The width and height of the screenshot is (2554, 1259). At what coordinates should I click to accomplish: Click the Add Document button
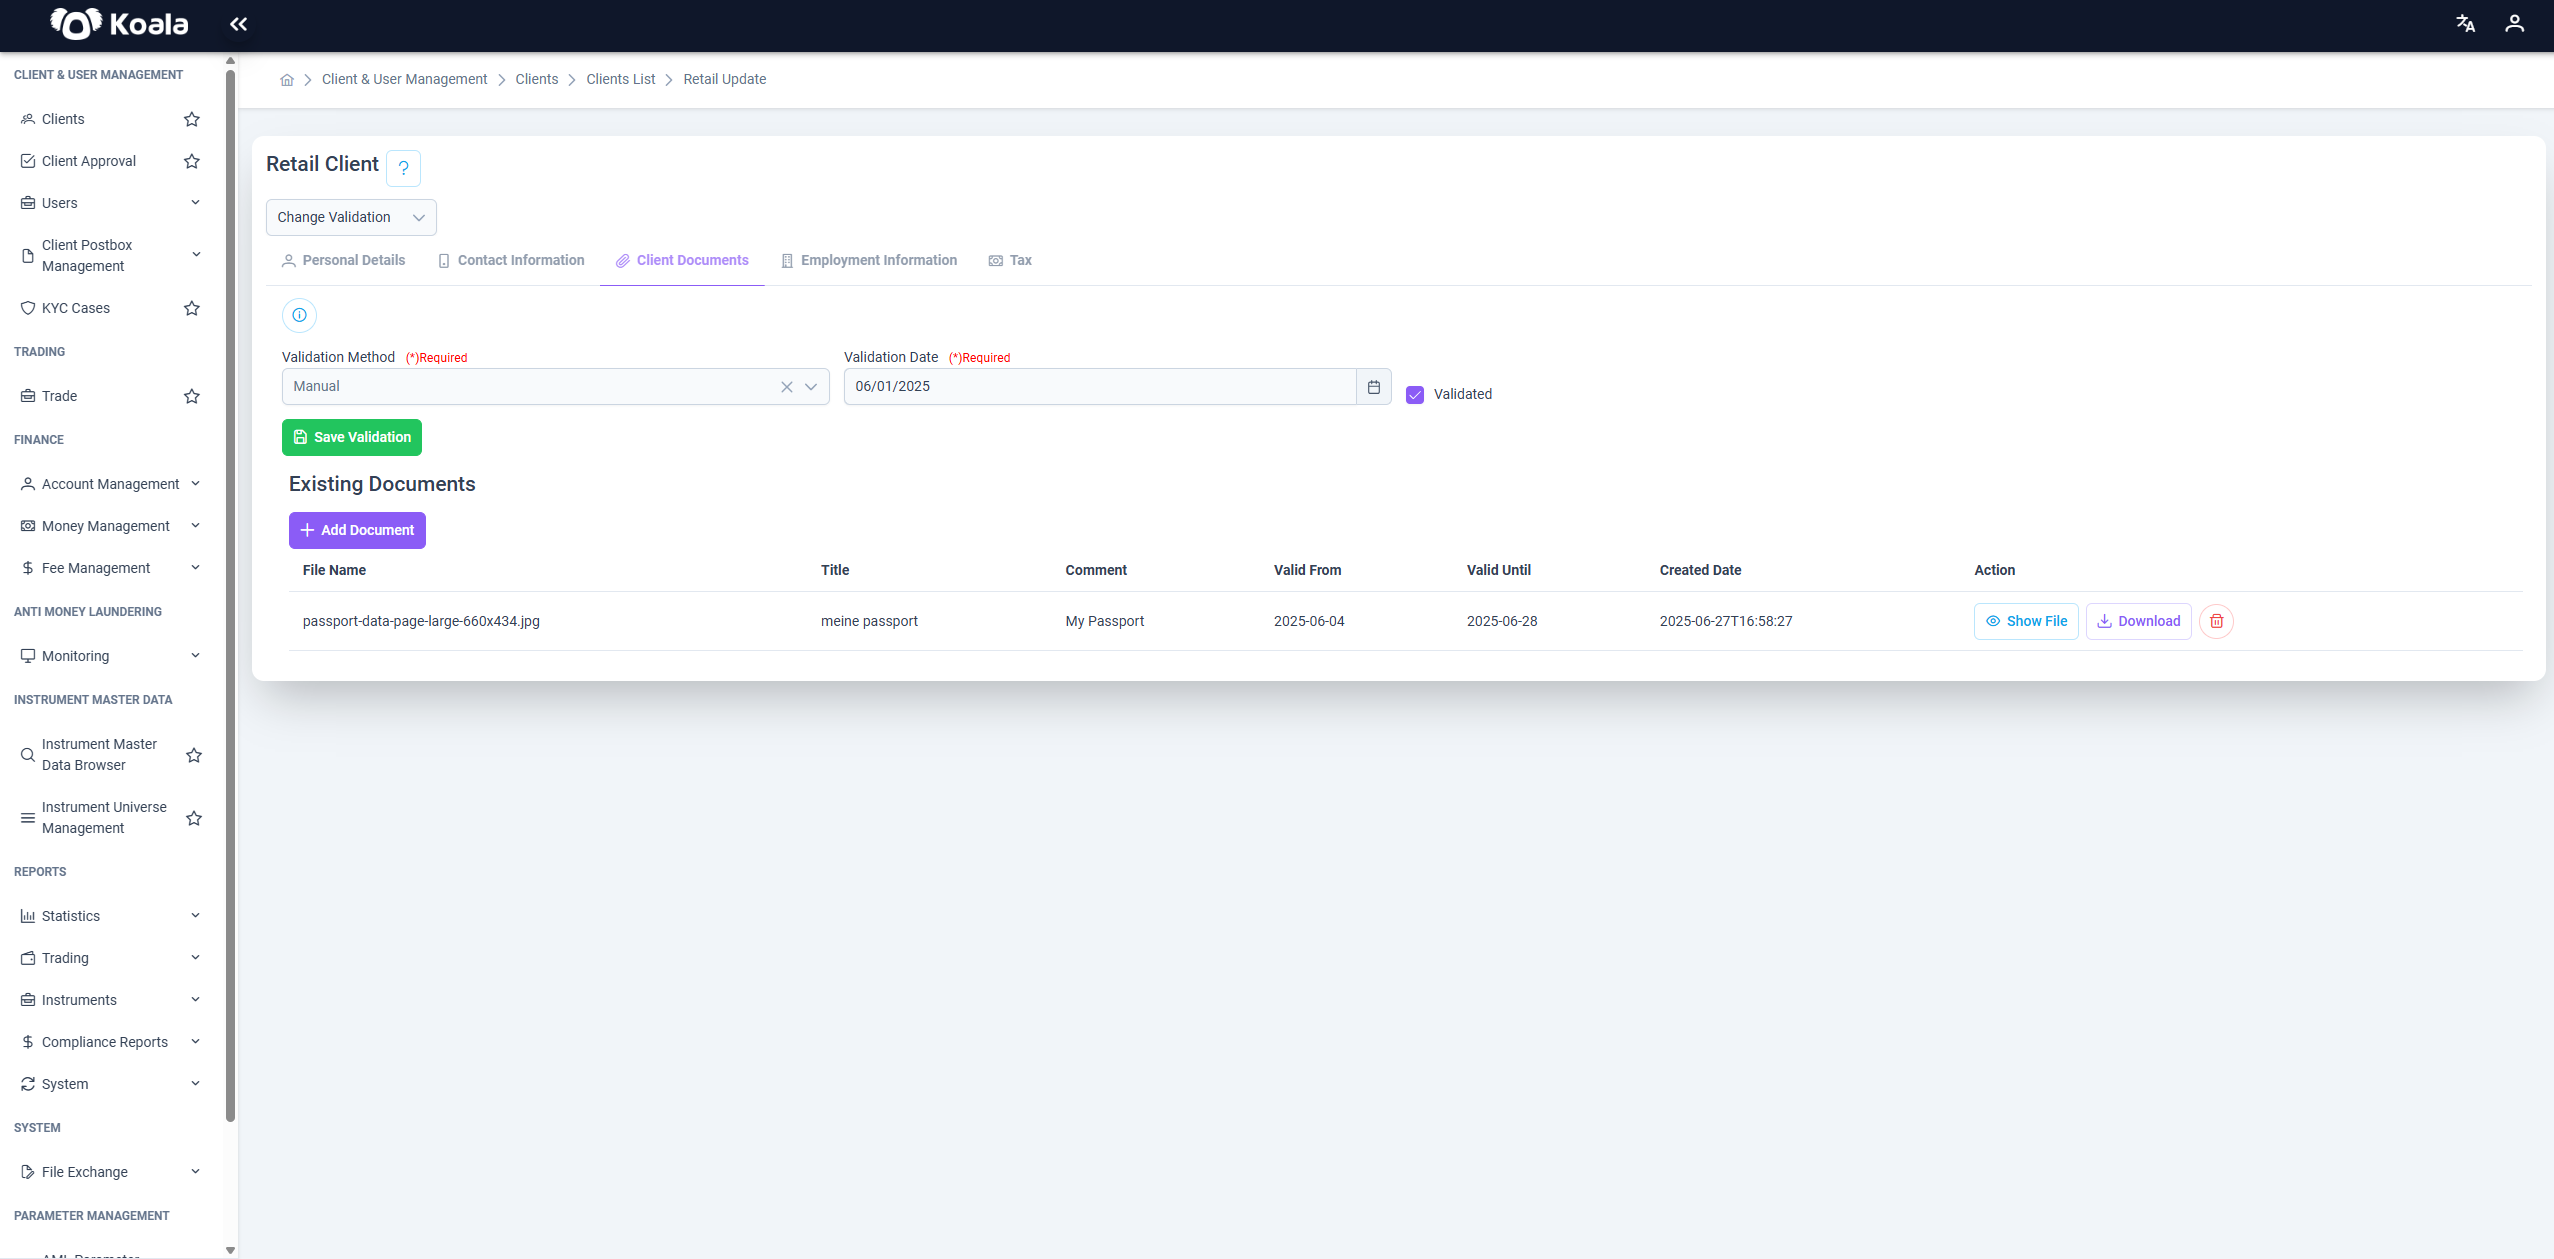pyautogui.click(x=357, y=531)
